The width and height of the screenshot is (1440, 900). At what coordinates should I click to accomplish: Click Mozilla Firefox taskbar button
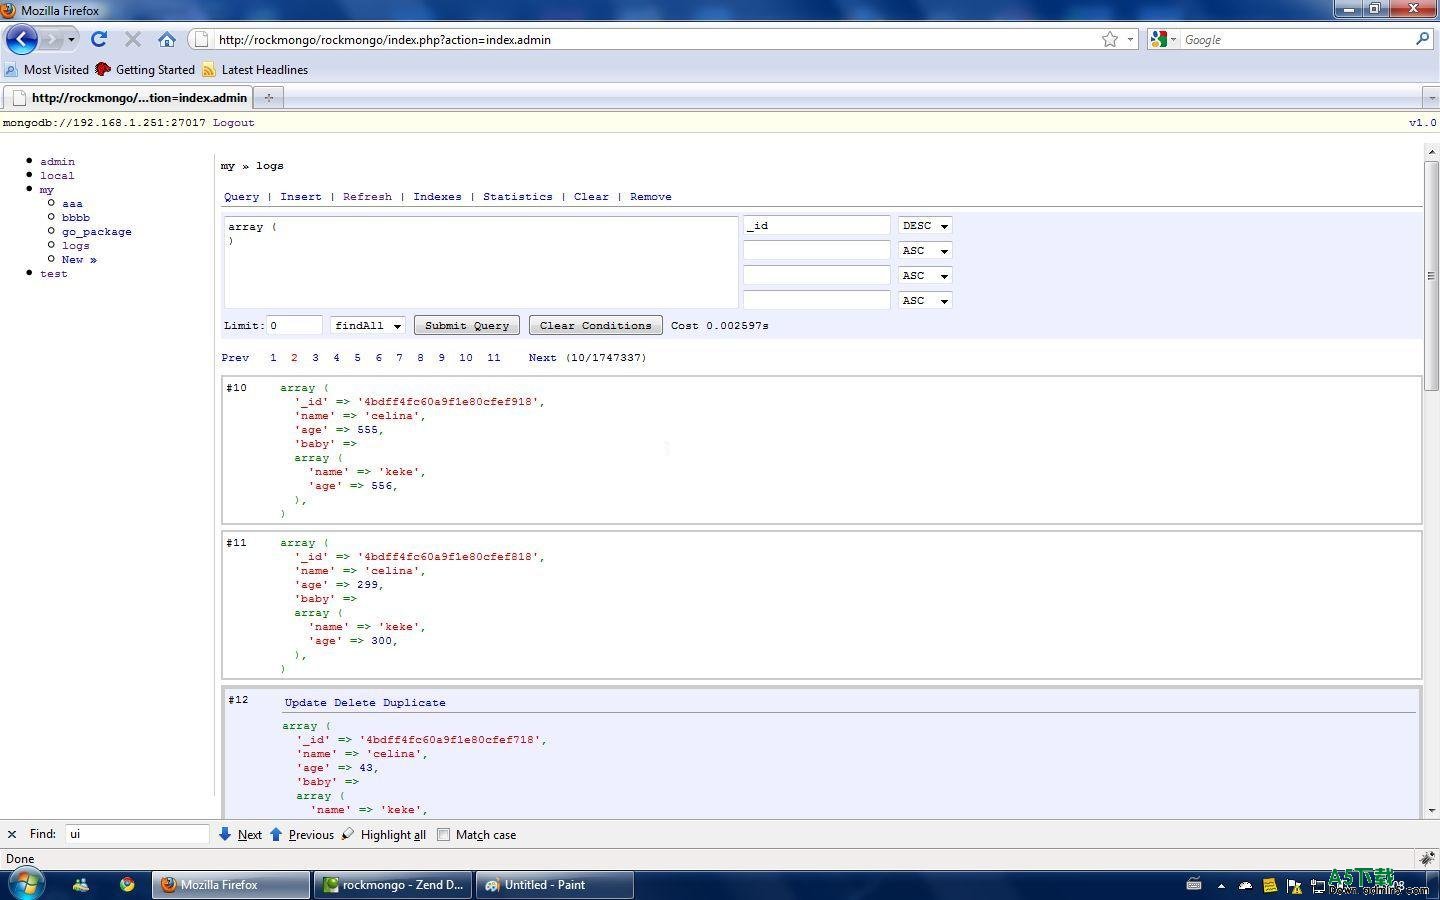click(x=232, y=884)
